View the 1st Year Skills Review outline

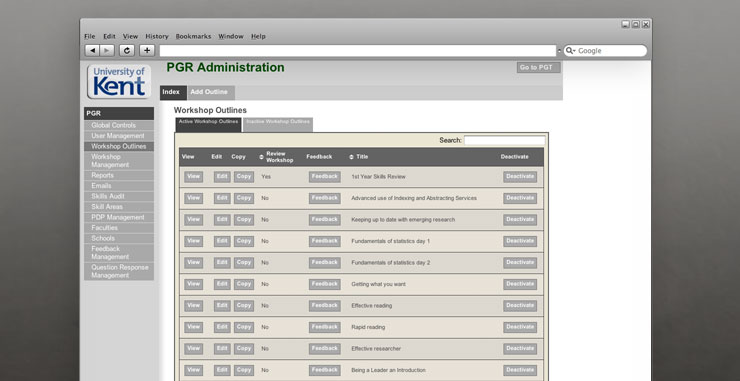[193, 177]
